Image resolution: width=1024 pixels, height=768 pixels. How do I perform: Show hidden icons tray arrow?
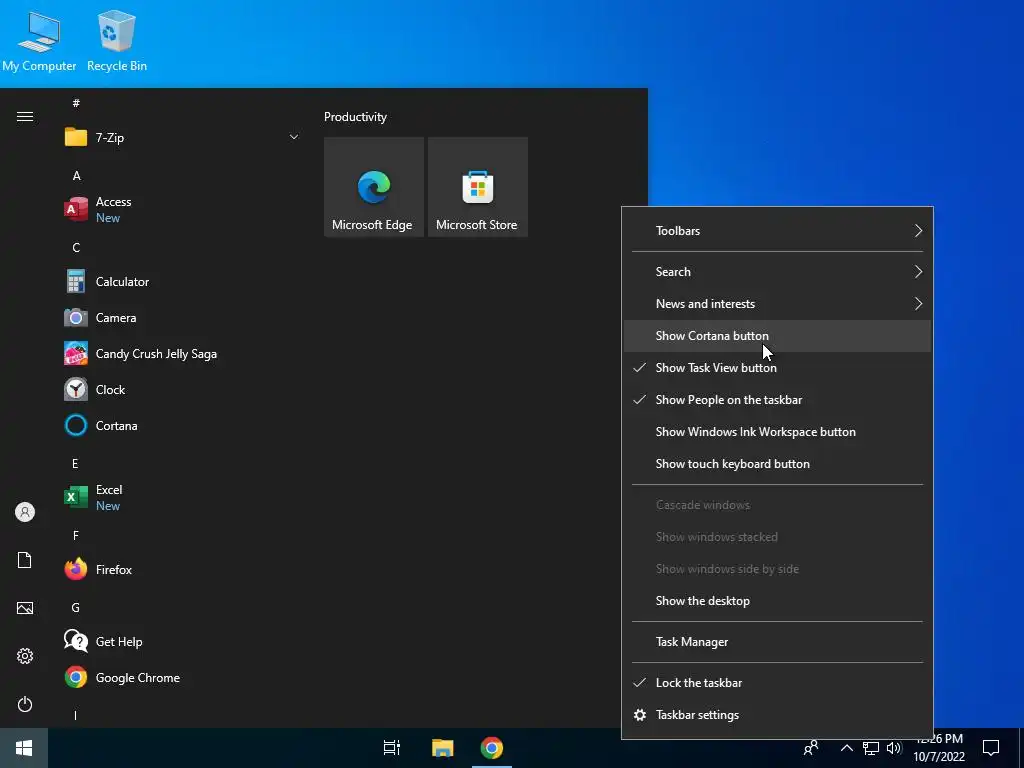[x=846, y=748]
